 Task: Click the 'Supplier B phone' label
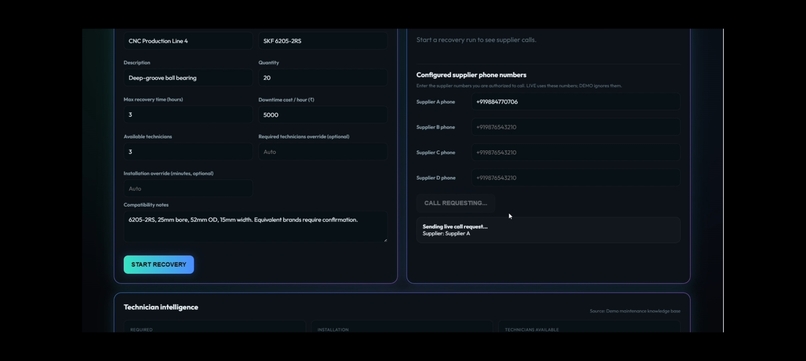coord(435,127)
